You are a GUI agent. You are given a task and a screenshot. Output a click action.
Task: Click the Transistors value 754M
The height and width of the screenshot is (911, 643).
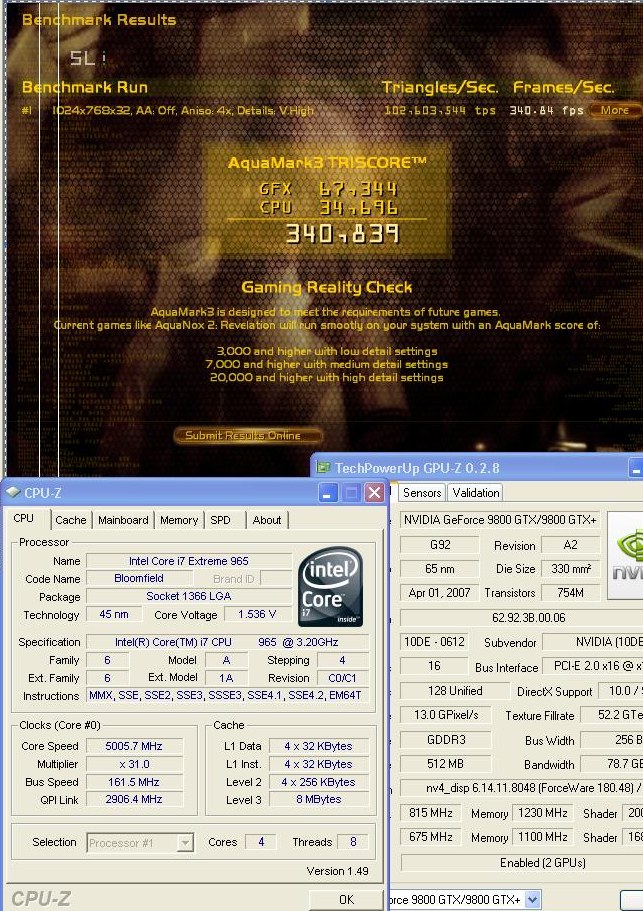click(570, 593)
